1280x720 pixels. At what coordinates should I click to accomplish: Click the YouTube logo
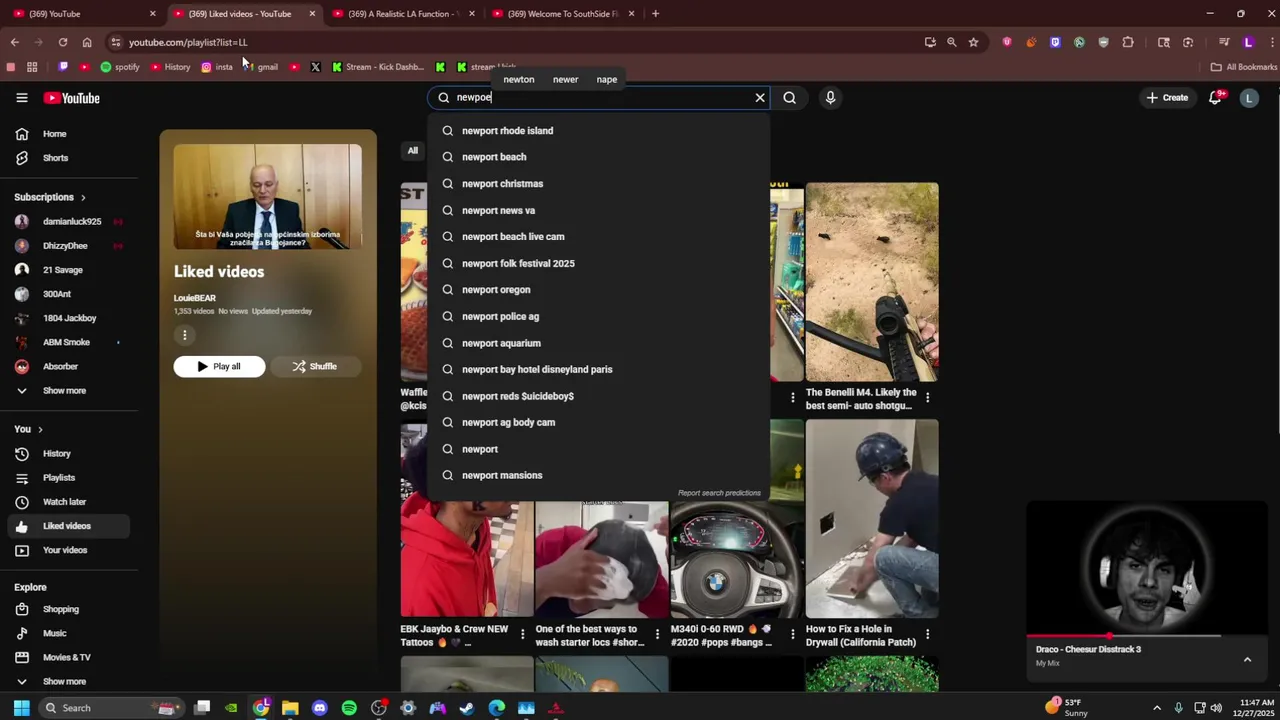pos(71,98)
